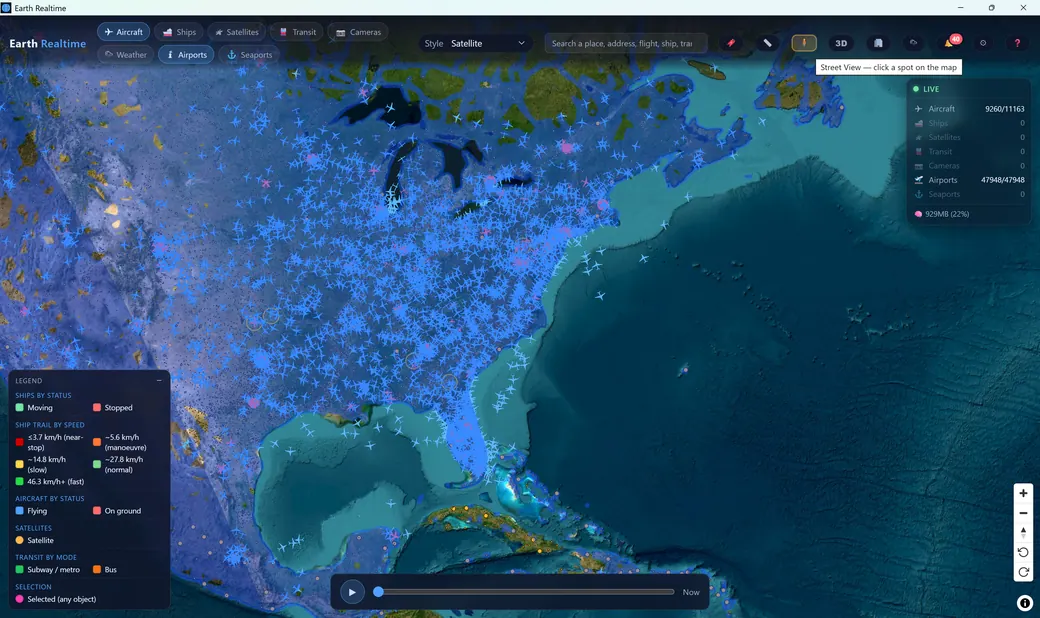Jump timeline to Now
Screen dimensions: 1040x618
(x=691, y=592)
